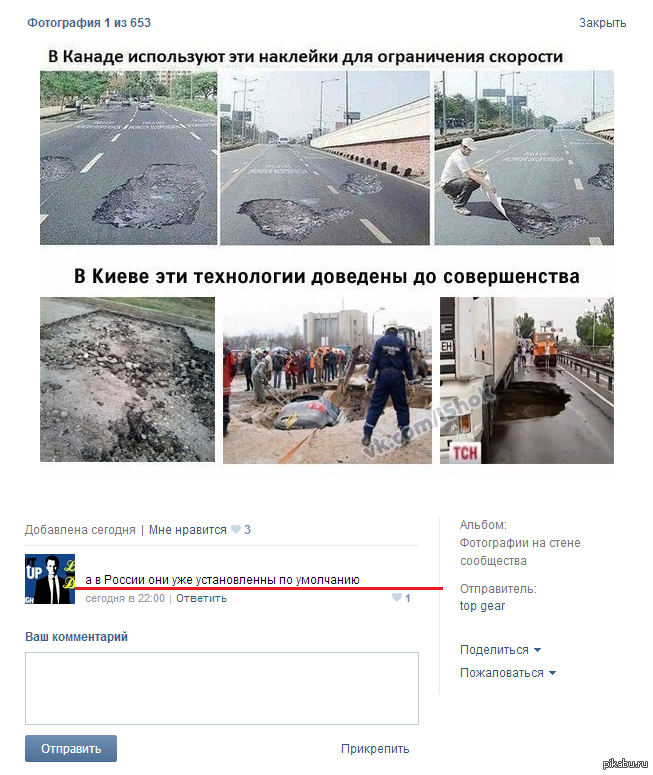The image size is (653, 775).
Task: Click the Закрыть link
Action: (602, 23)
